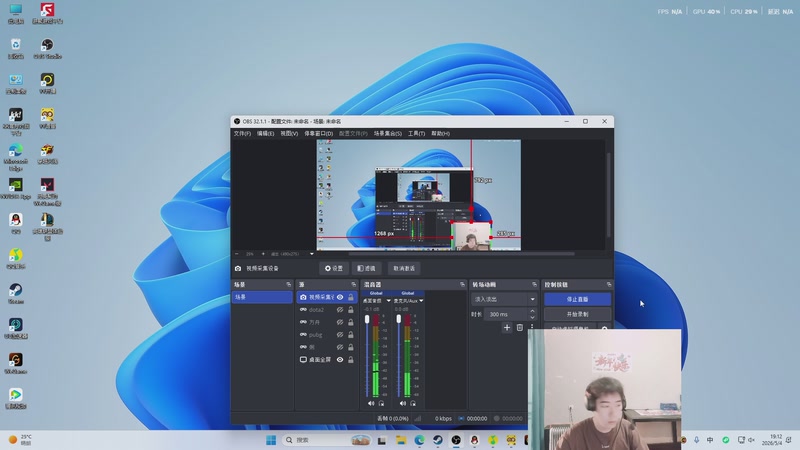
Task: Expand the 桌面音频 mixer channel dropdown arrow
Action: [388, 301]
